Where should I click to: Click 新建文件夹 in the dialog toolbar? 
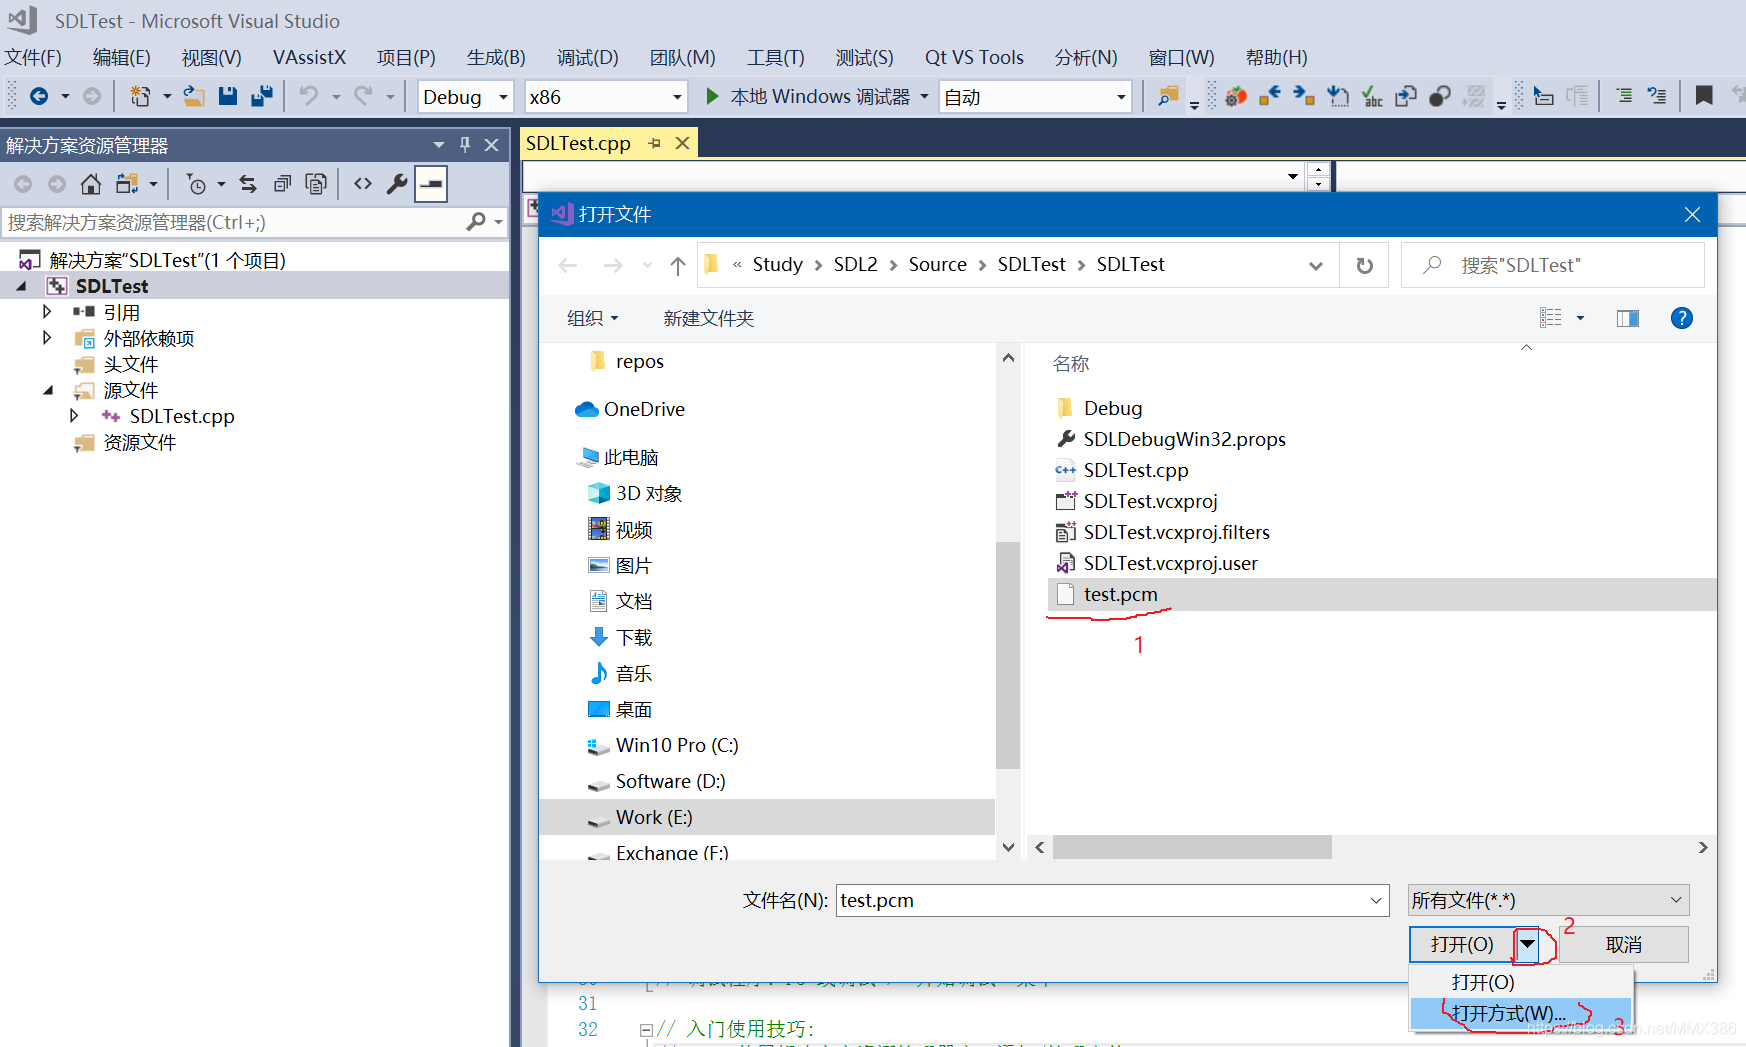pos(708,318)
